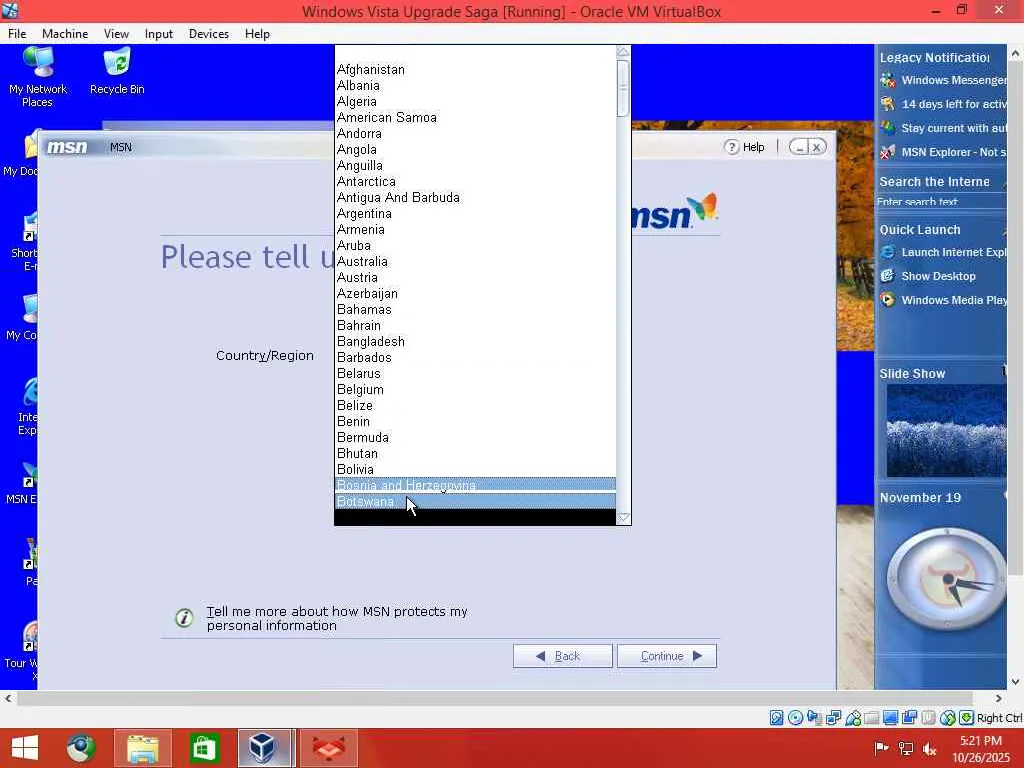1024x768 pixels.
Task: Click the Slide Show thumbnail image
Action: click(x=946, y=430)
